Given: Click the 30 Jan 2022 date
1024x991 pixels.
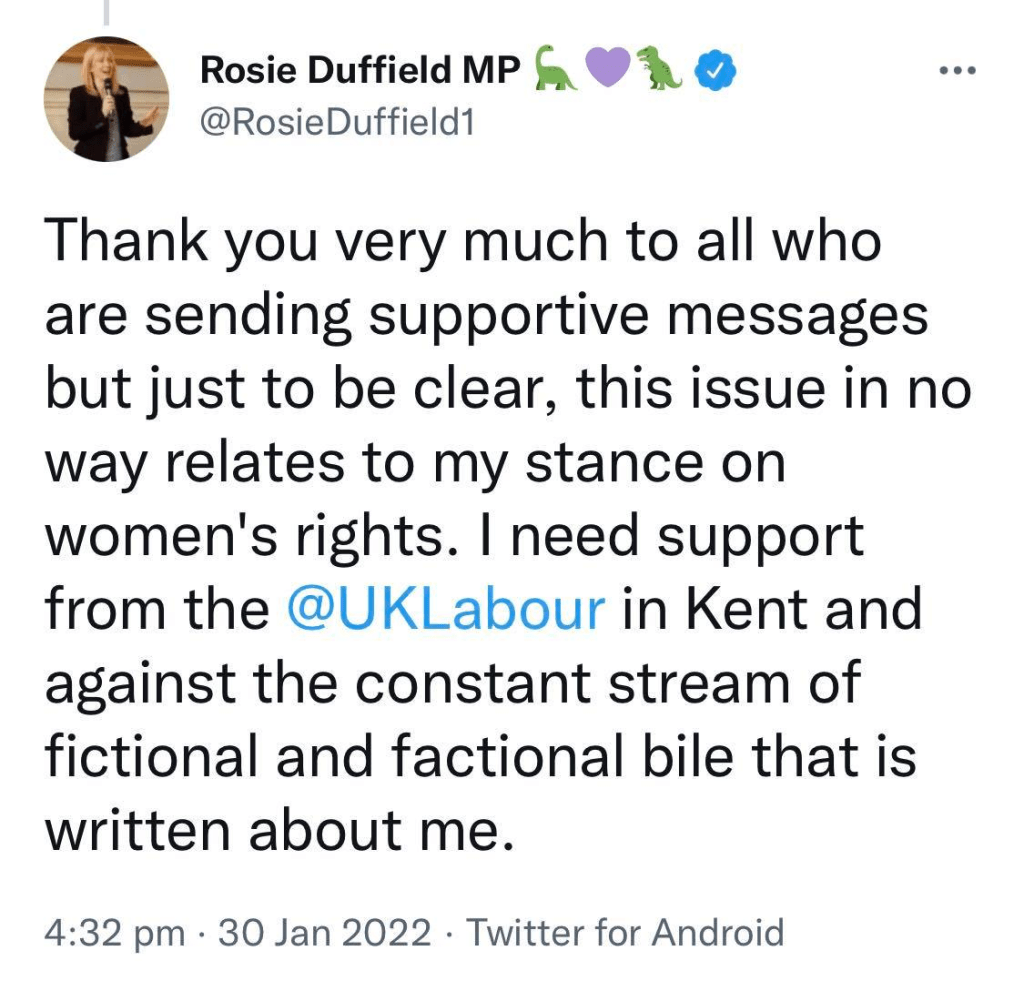Looking at the screenshot, I should pos(325,934).
